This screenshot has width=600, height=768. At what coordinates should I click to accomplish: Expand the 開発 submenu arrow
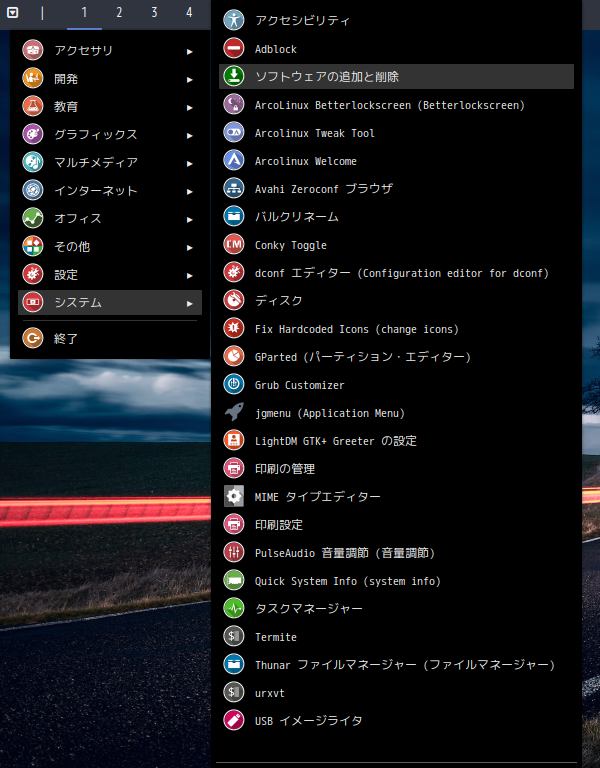[190, 79]
